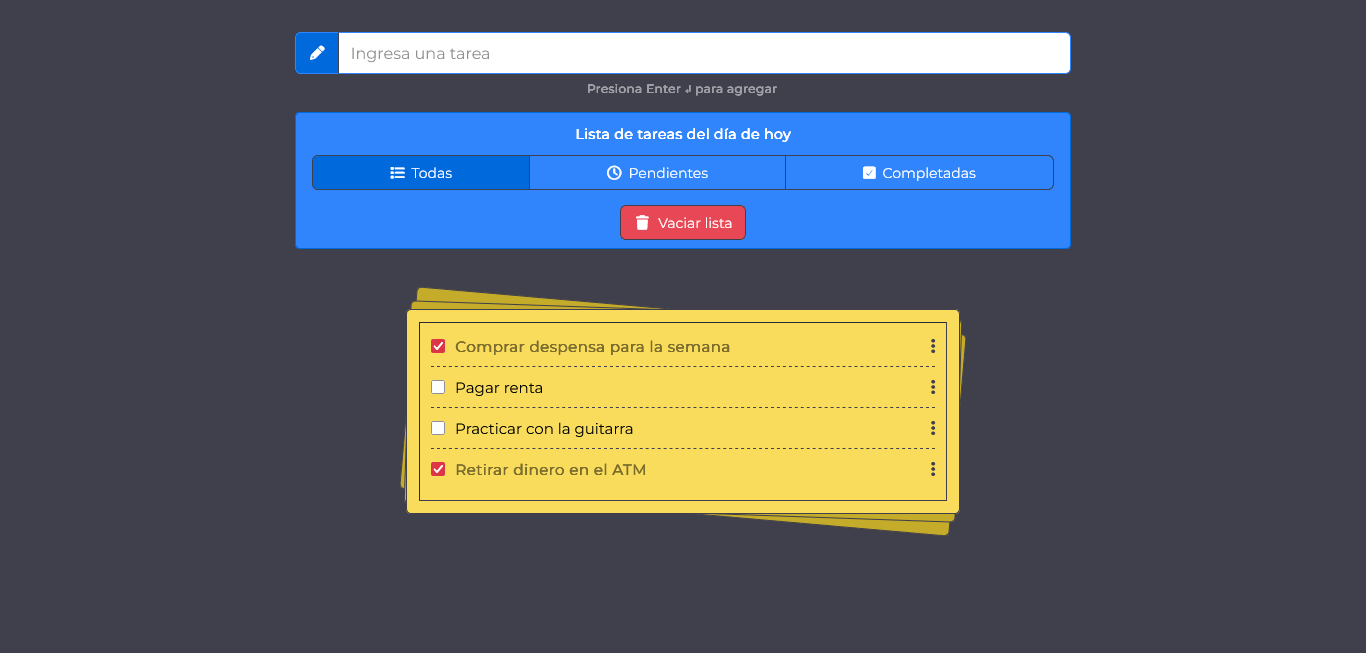Check the Pagar renta checkbox
Image resolution: width=1366 pixels, height=653 pixels.
(x=438, y=386)
